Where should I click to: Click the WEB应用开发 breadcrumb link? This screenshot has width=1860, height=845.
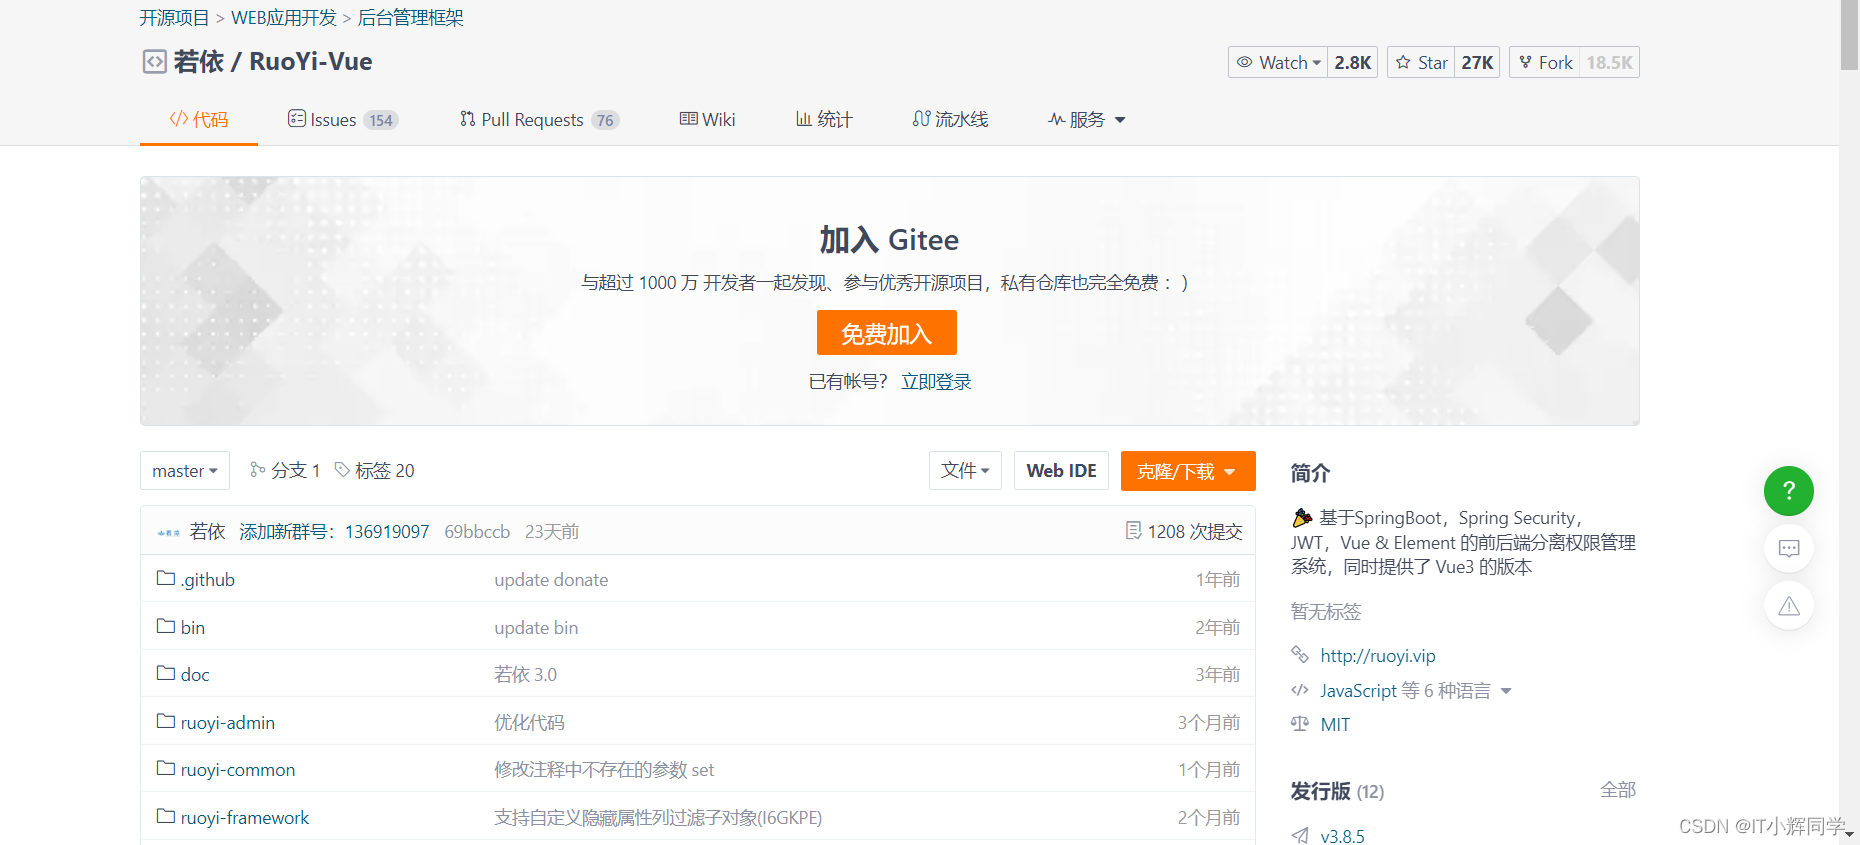click(284, 18)
